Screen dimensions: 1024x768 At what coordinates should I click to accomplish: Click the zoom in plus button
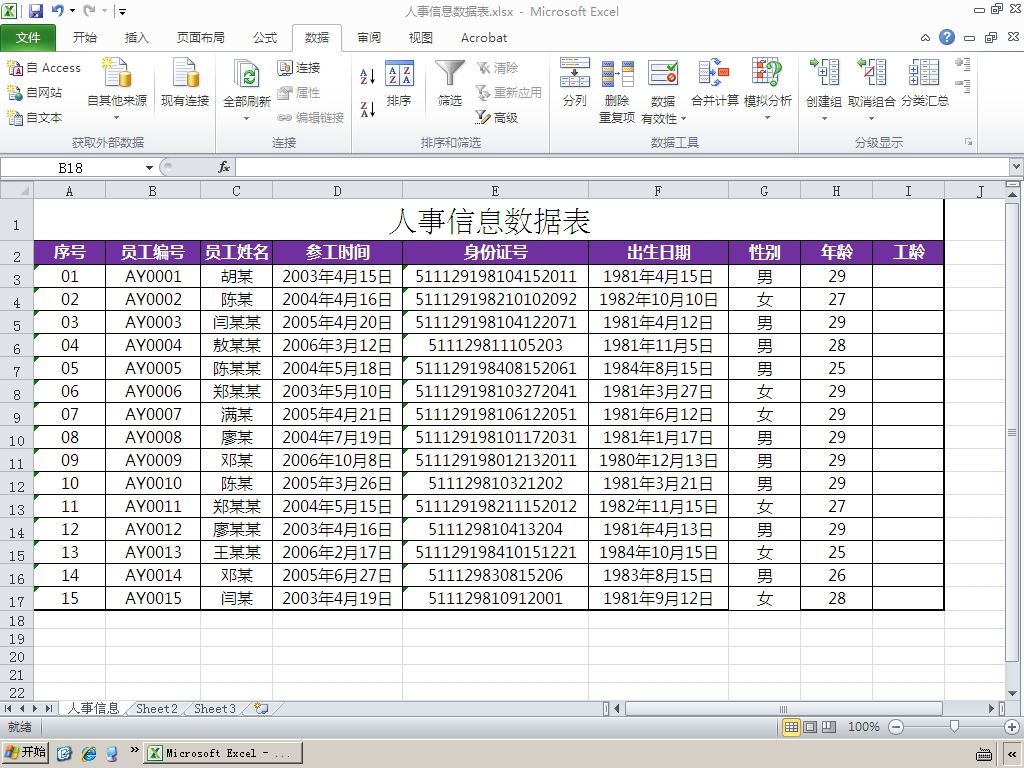1012,727
